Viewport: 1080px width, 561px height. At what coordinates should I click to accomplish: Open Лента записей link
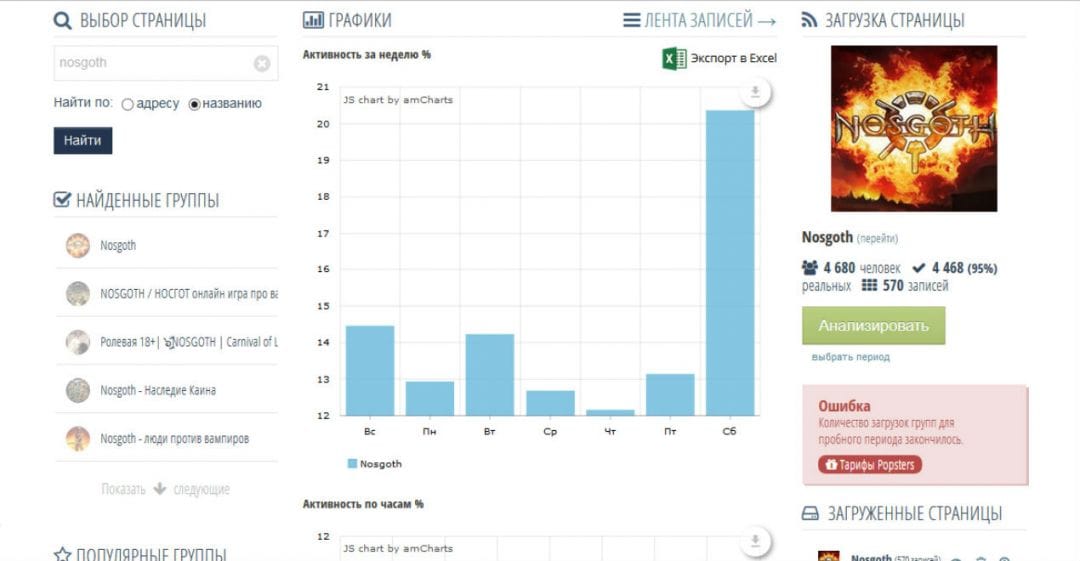[710, 21]
